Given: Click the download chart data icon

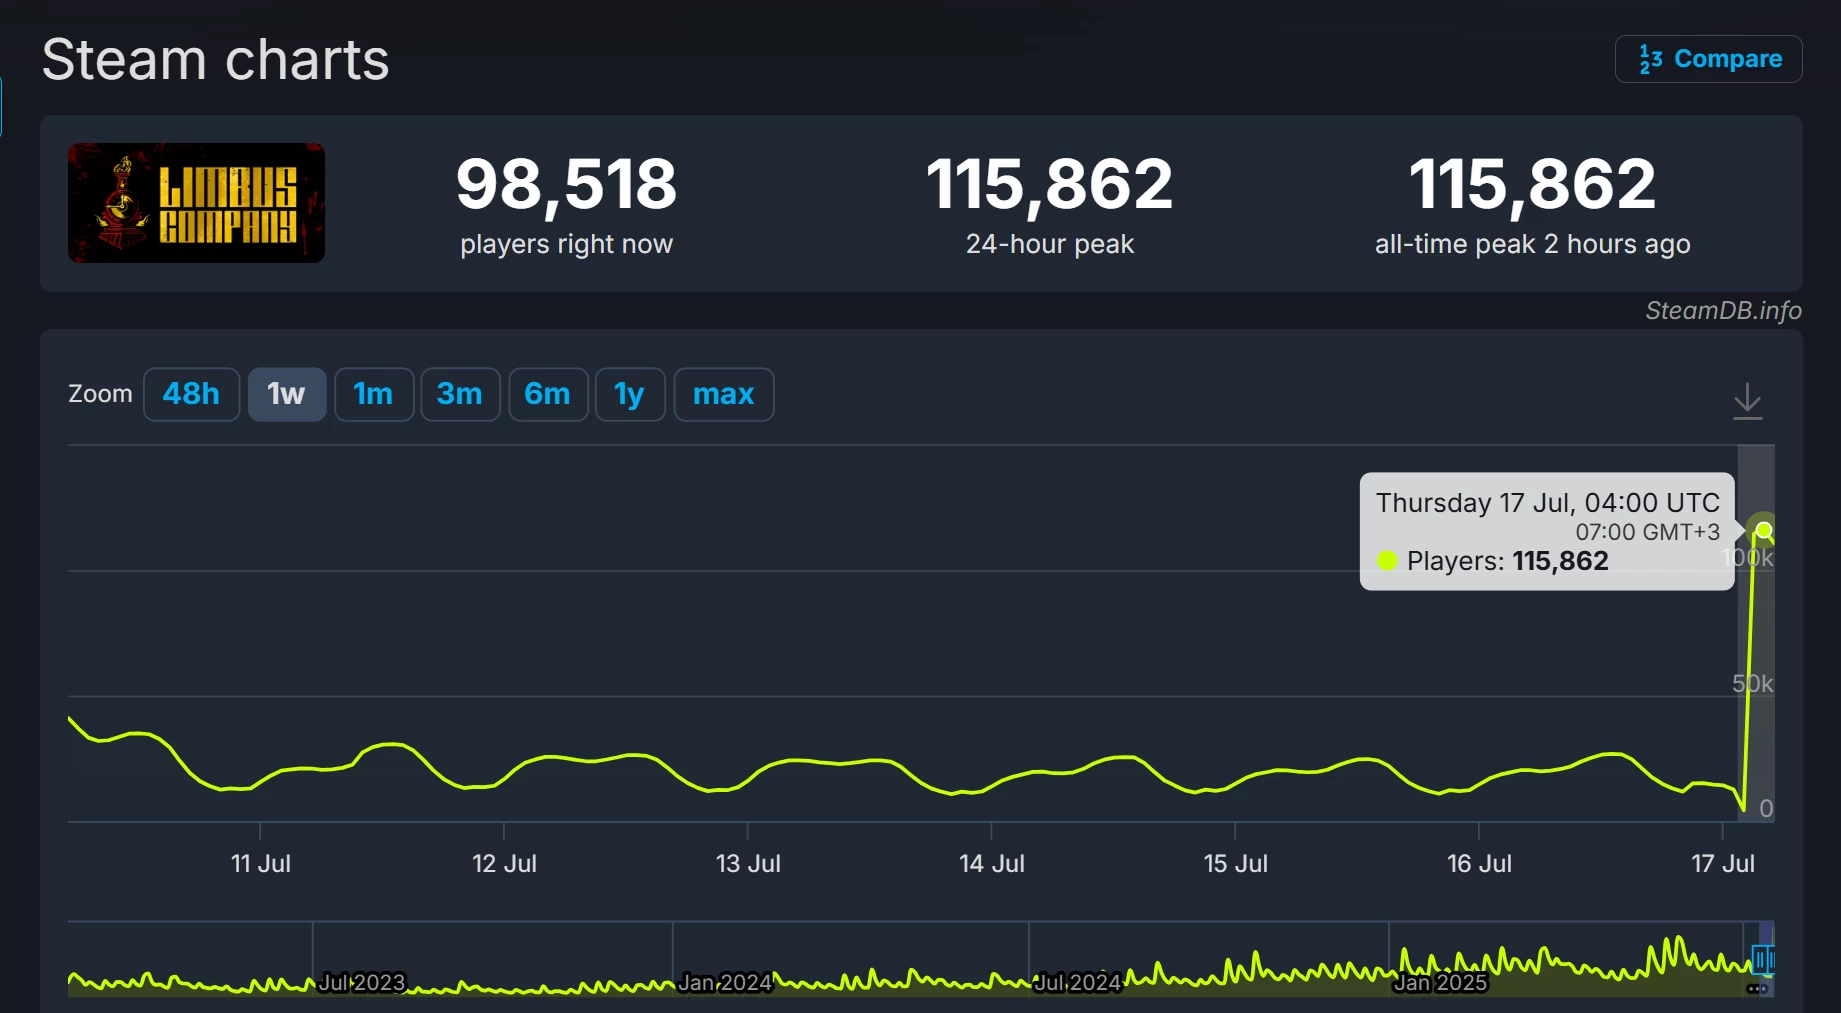Looking at the screenshot, I should point(1747,401).
